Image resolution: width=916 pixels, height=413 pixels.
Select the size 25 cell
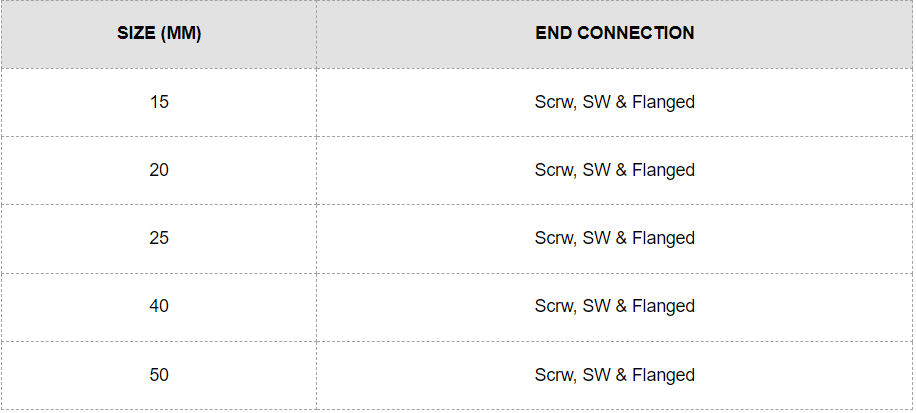159,238
